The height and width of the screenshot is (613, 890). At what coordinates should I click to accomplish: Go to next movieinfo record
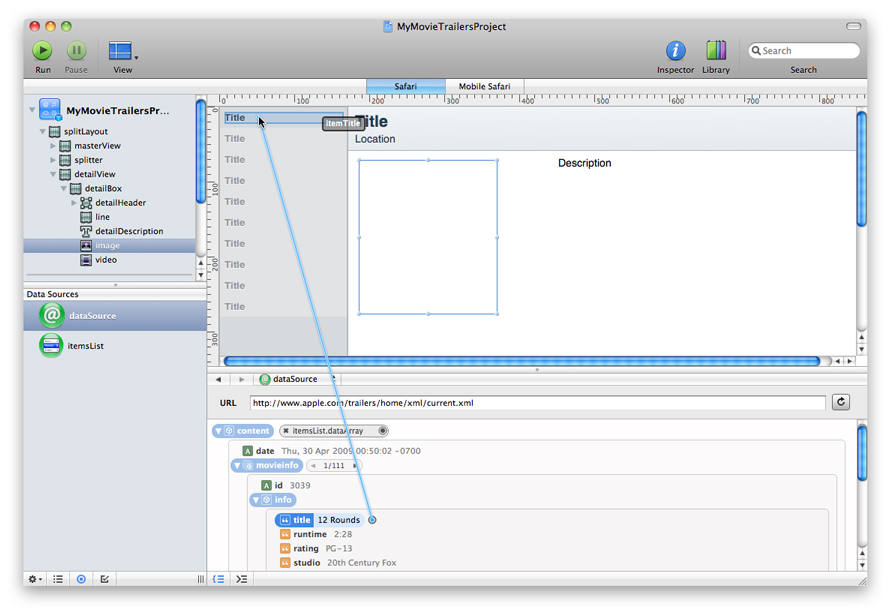(354, 466)
